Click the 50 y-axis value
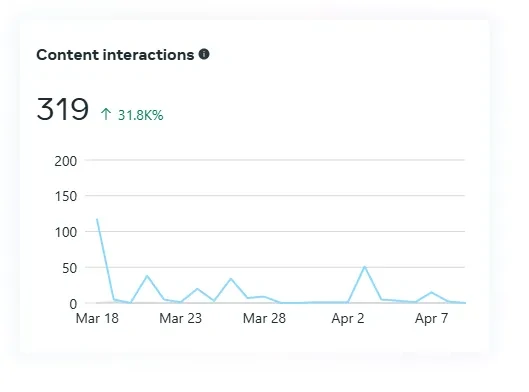Image resolution: width=529 pixels, height=392 pixels. click(x=69, y=268)
